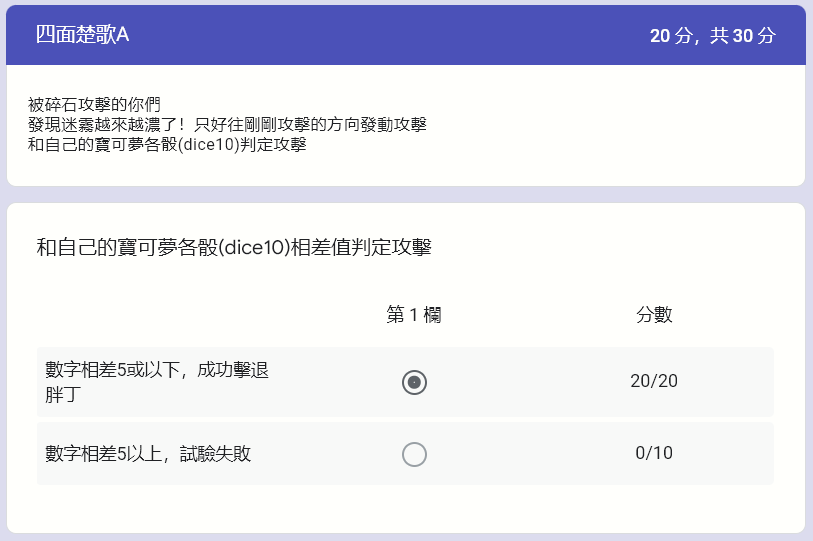The width and height of the screenshot is (813, 541).
Task: Click the 分數 column header
Action: (x=654, y=314)
